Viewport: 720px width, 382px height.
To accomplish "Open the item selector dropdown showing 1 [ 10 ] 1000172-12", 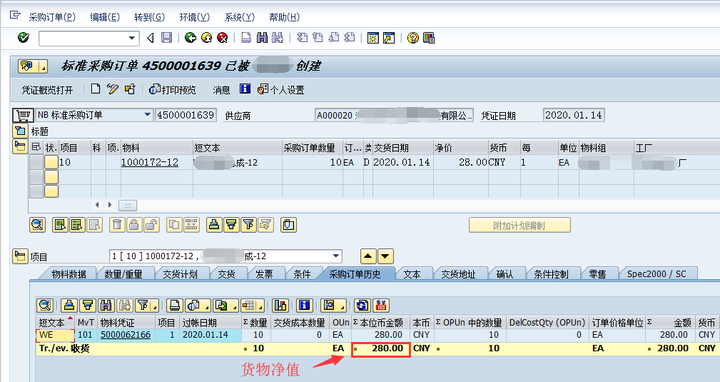I will pos(336,256).
